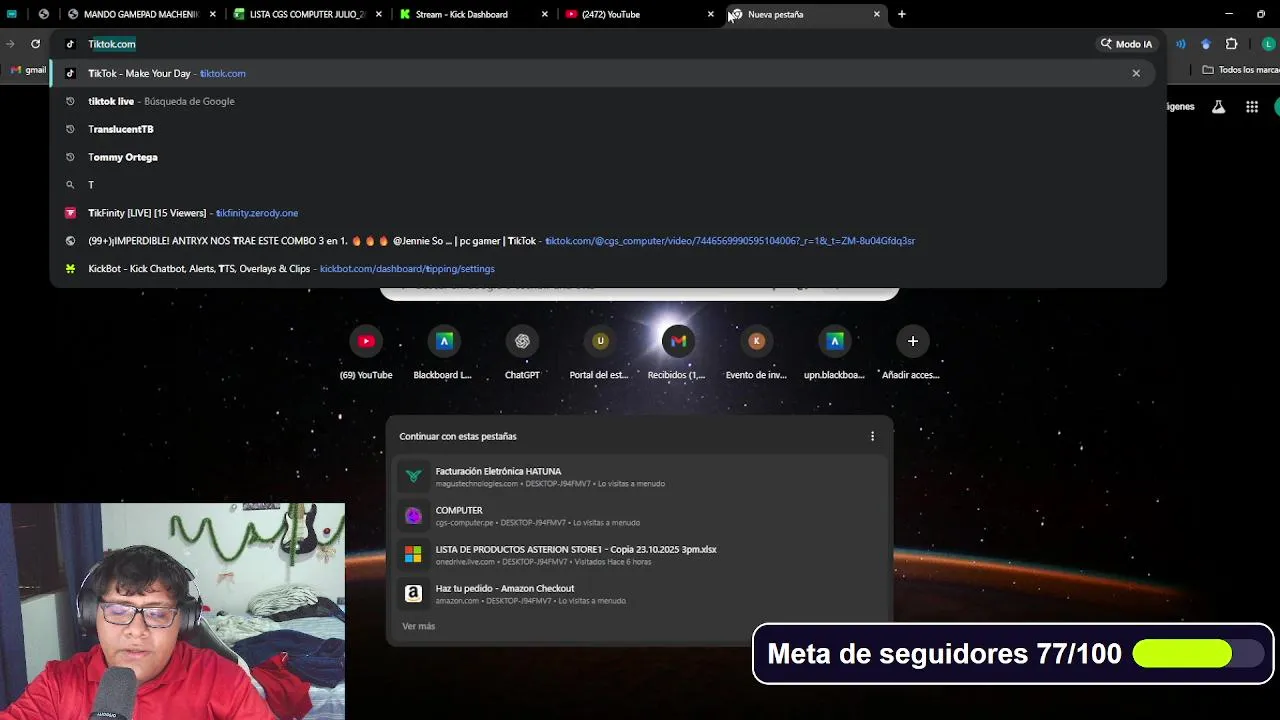This screenshot has width=1280, height=720.
Task: Click the HATUNA site icon in tab list
Action: coord(413,476)
